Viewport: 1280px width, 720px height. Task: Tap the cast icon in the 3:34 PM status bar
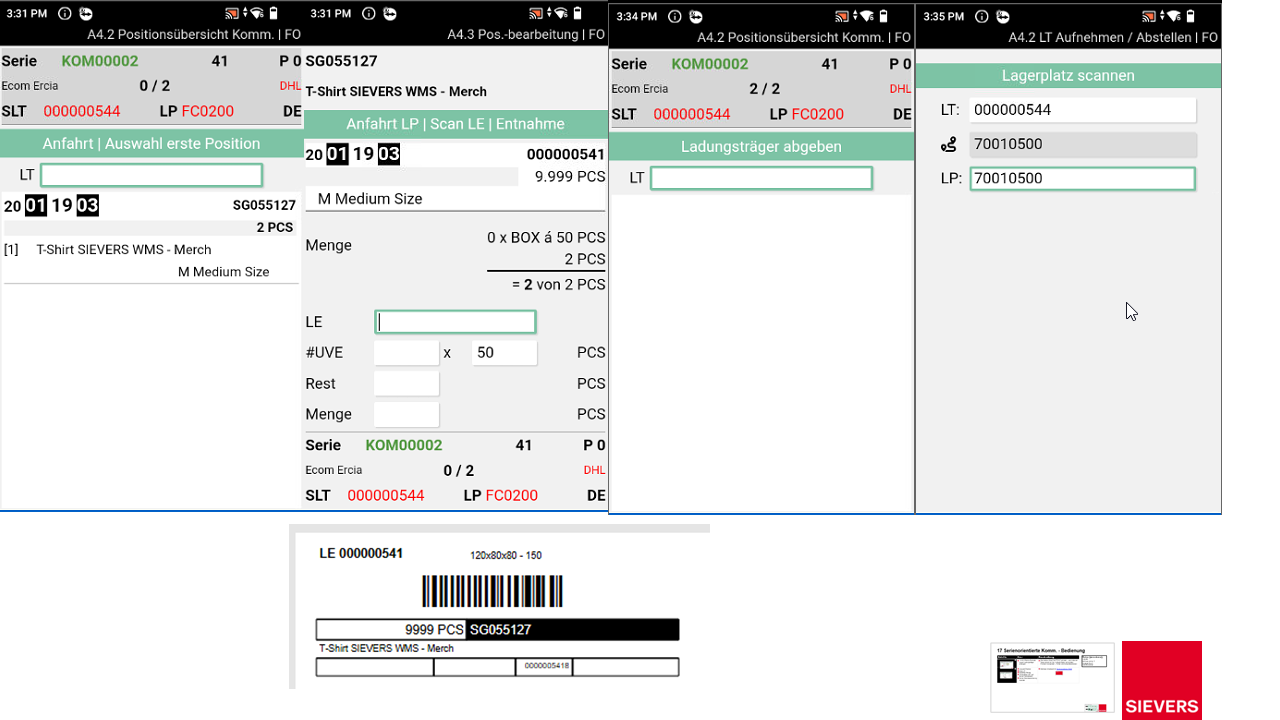click(840, 16)
